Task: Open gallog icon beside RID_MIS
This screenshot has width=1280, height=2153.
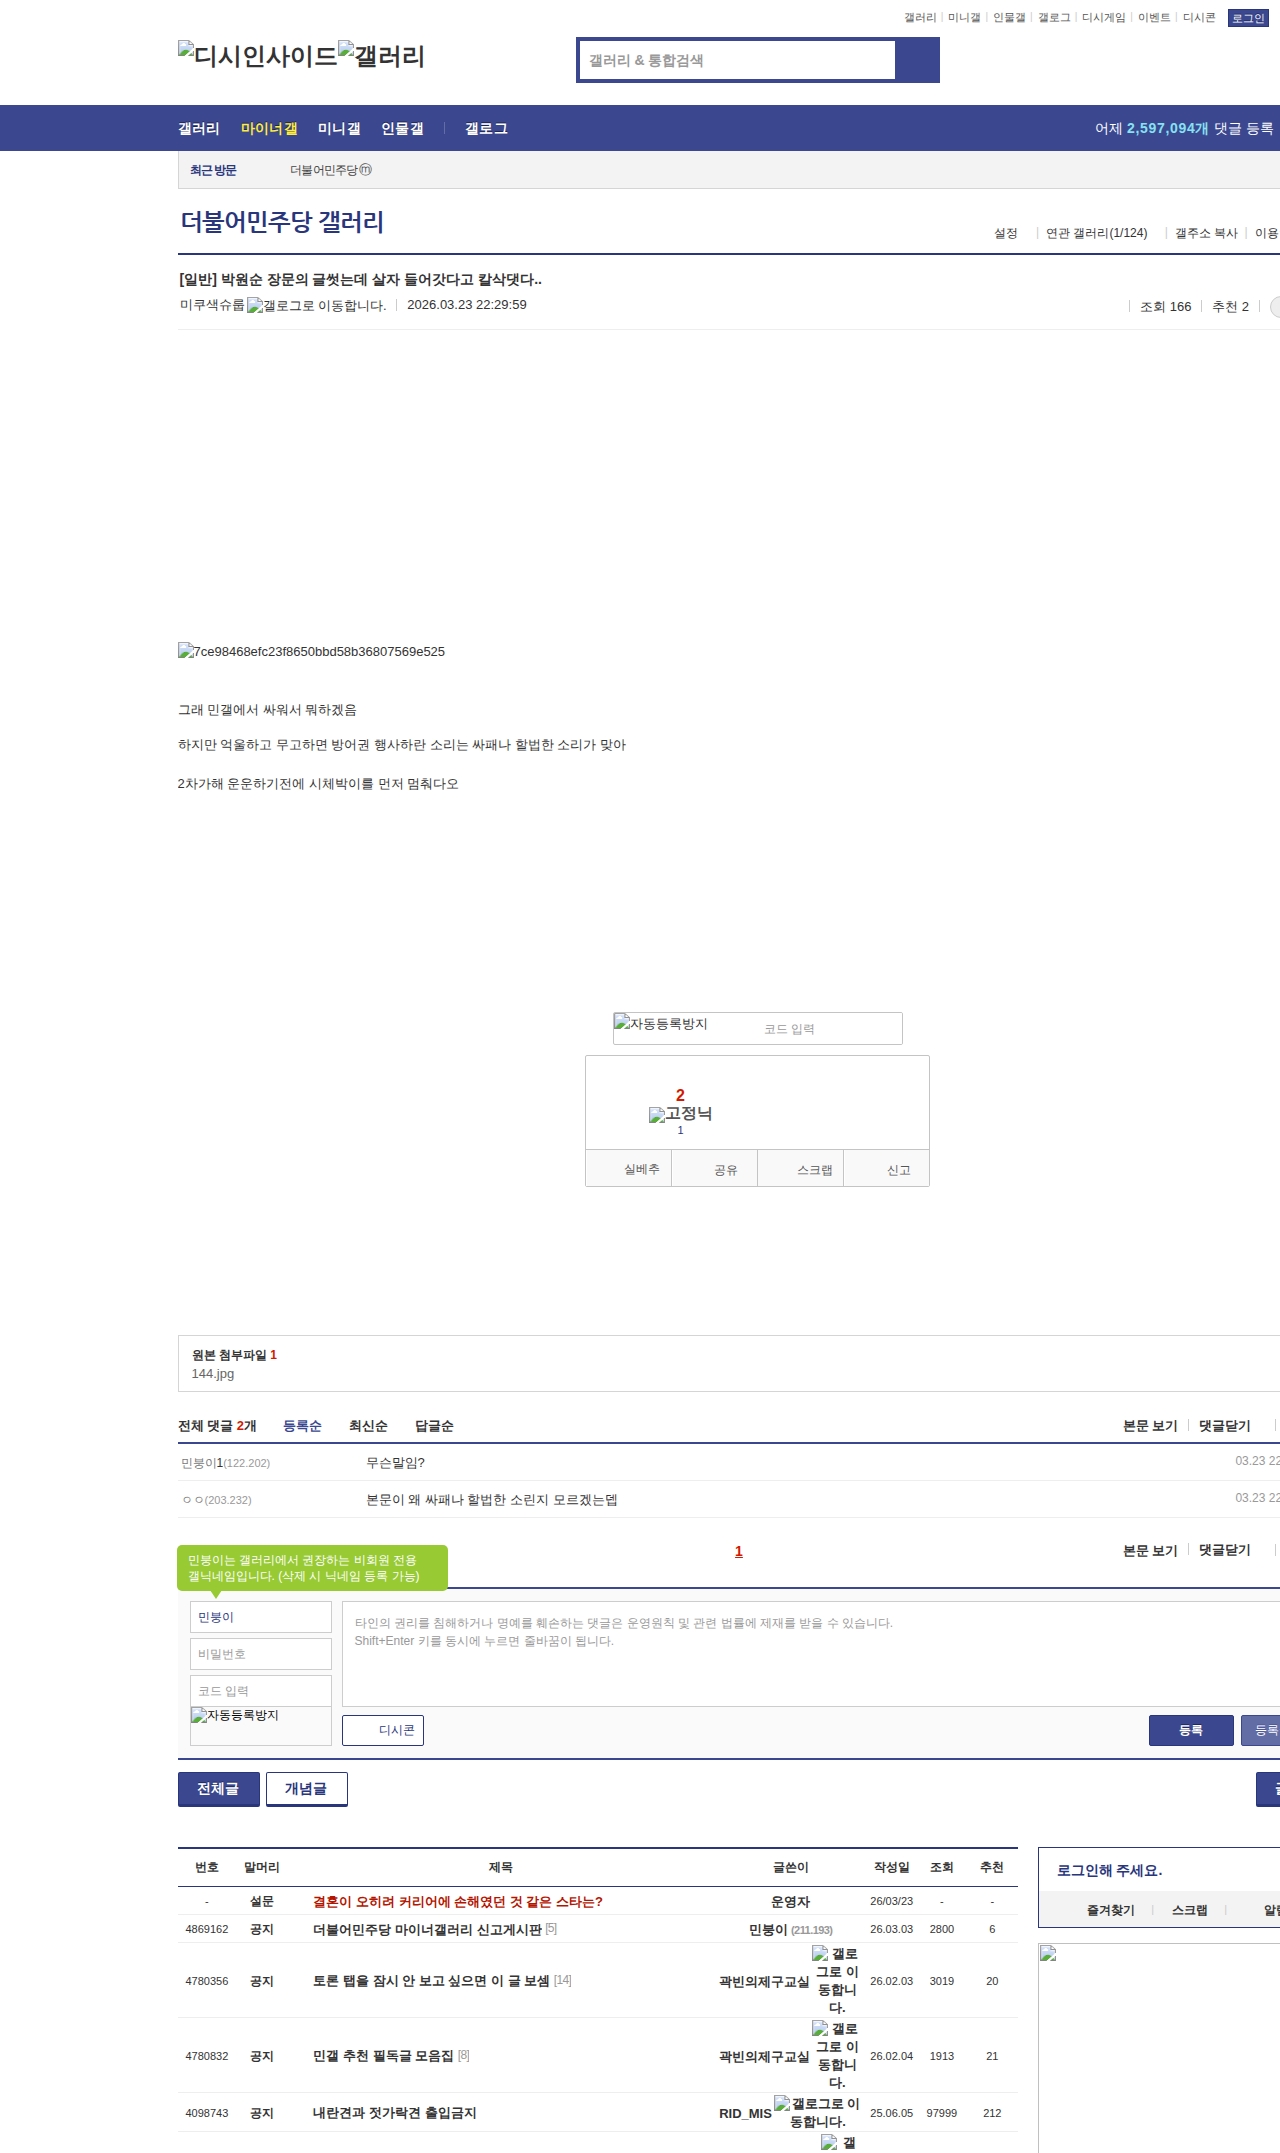Action: [817, 2112]
